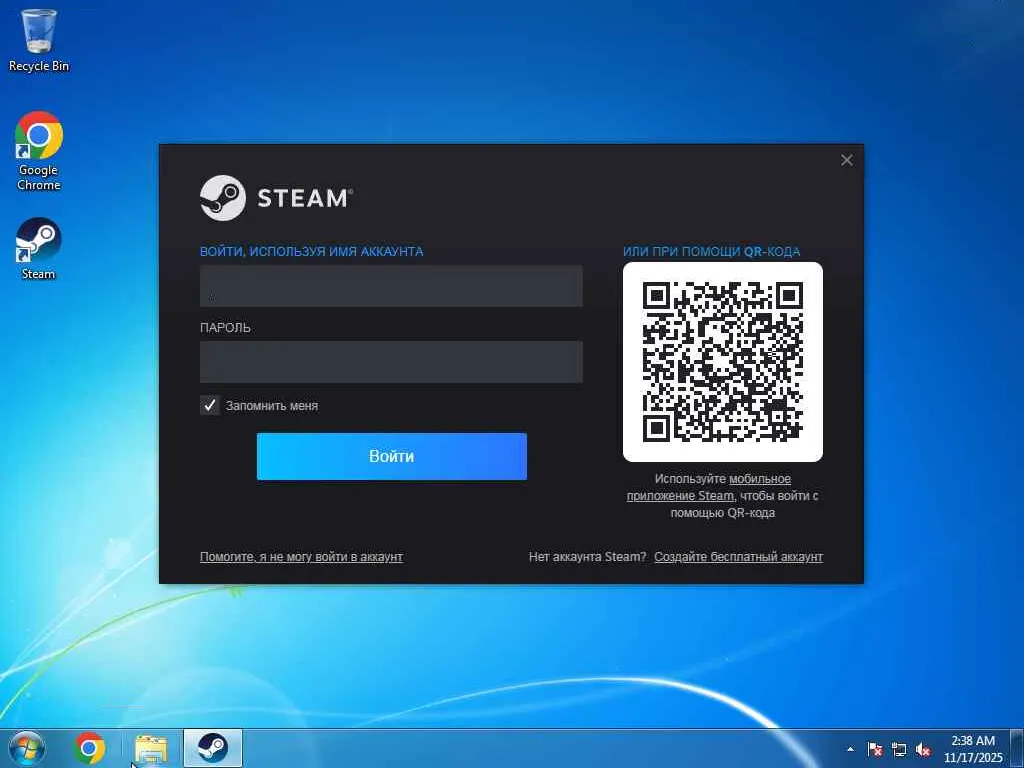
Task: Click Создайте бесплатный аккаунт link
Action: click(x=739, y=557)
